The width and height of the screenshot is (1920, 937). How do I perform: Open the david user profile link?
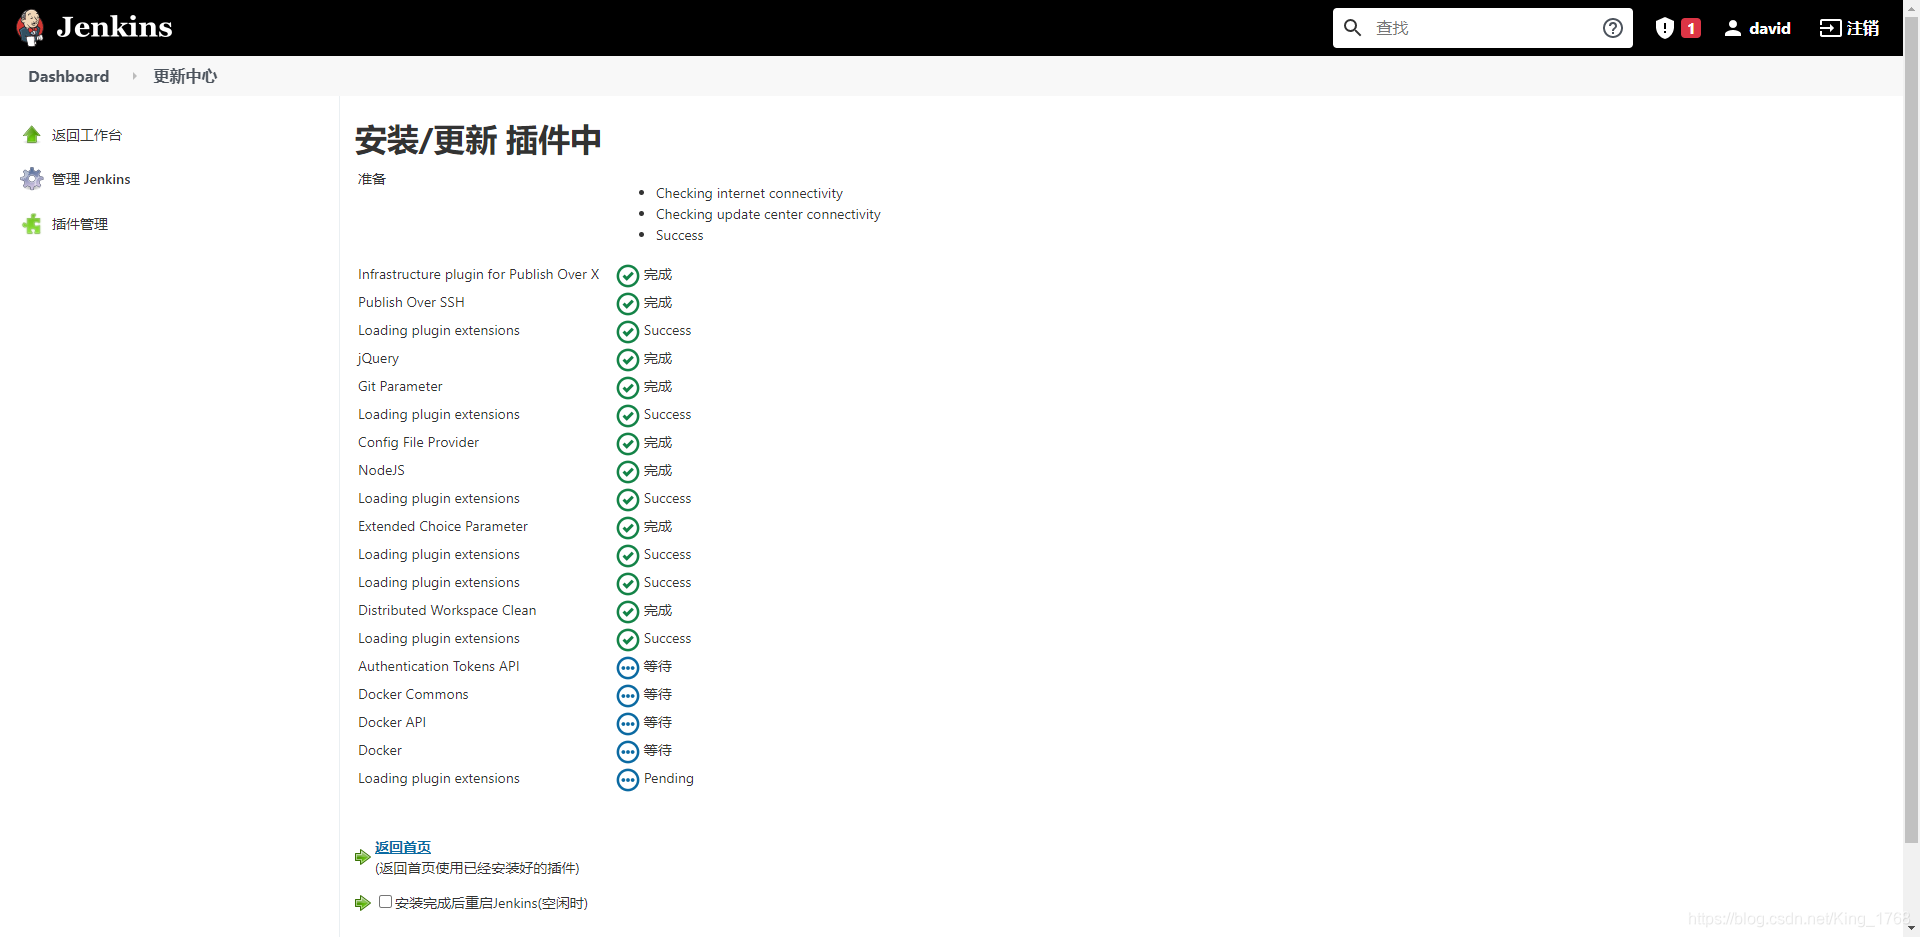[x=1769, y=28]
